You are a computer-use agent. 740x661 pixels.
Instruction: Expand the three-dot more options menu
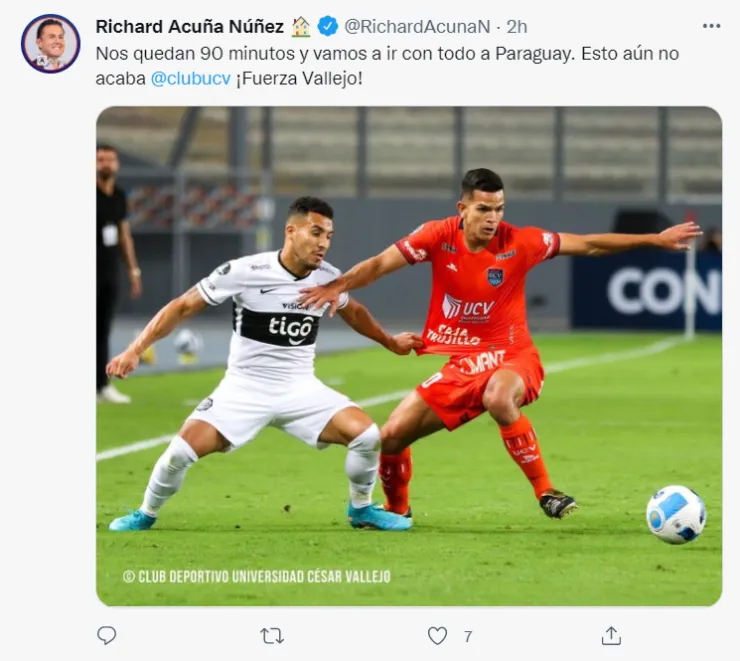[711, 26]
